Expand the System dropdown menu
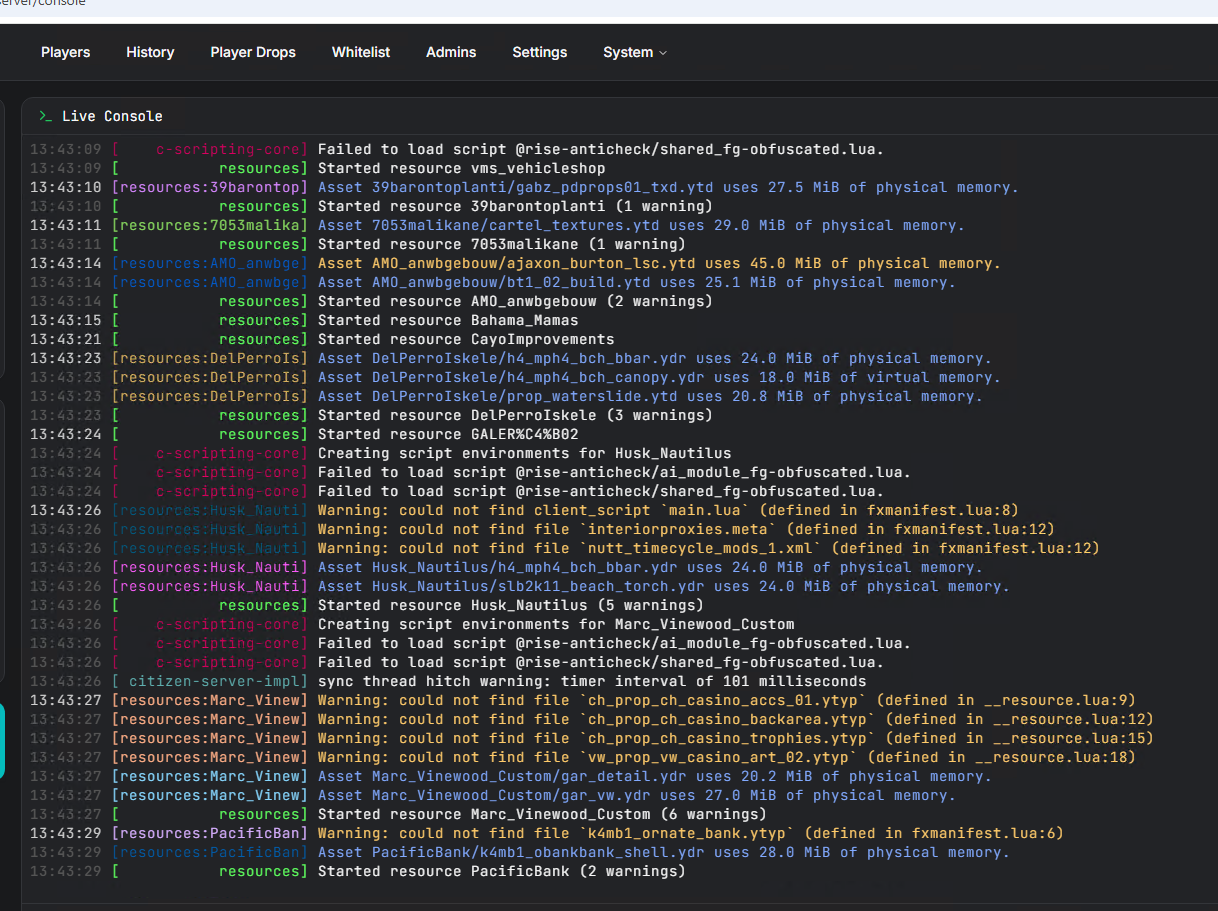The width and height of the screenshot is (1218, 911). (x=635, y=52)
